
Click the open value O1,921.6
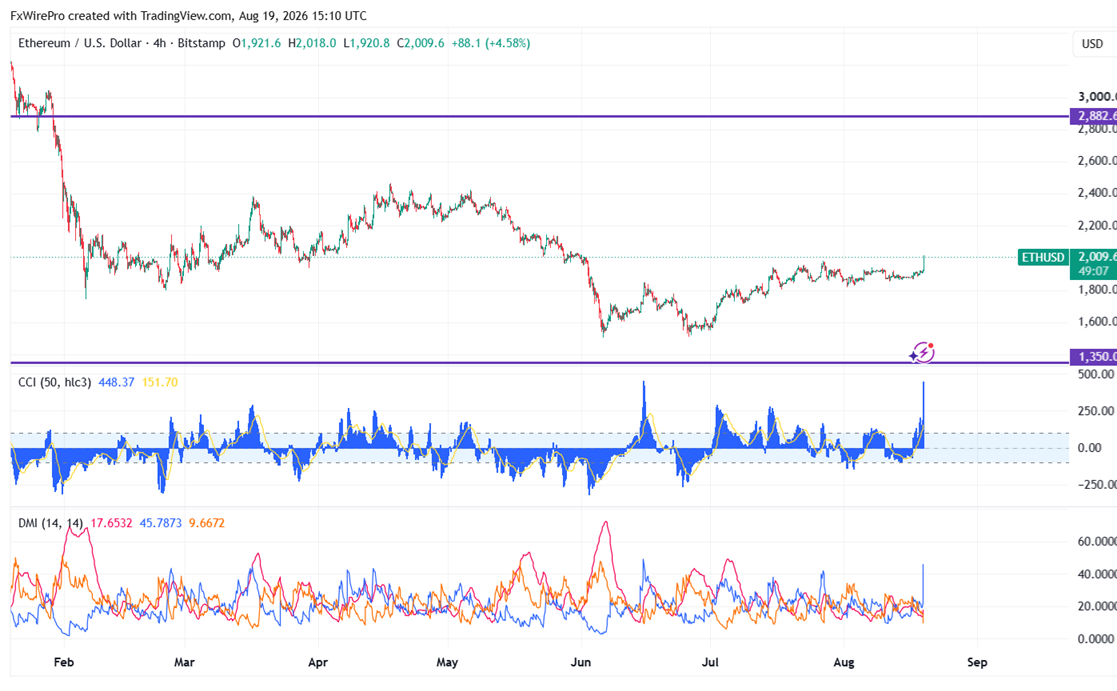click(258, 43)
